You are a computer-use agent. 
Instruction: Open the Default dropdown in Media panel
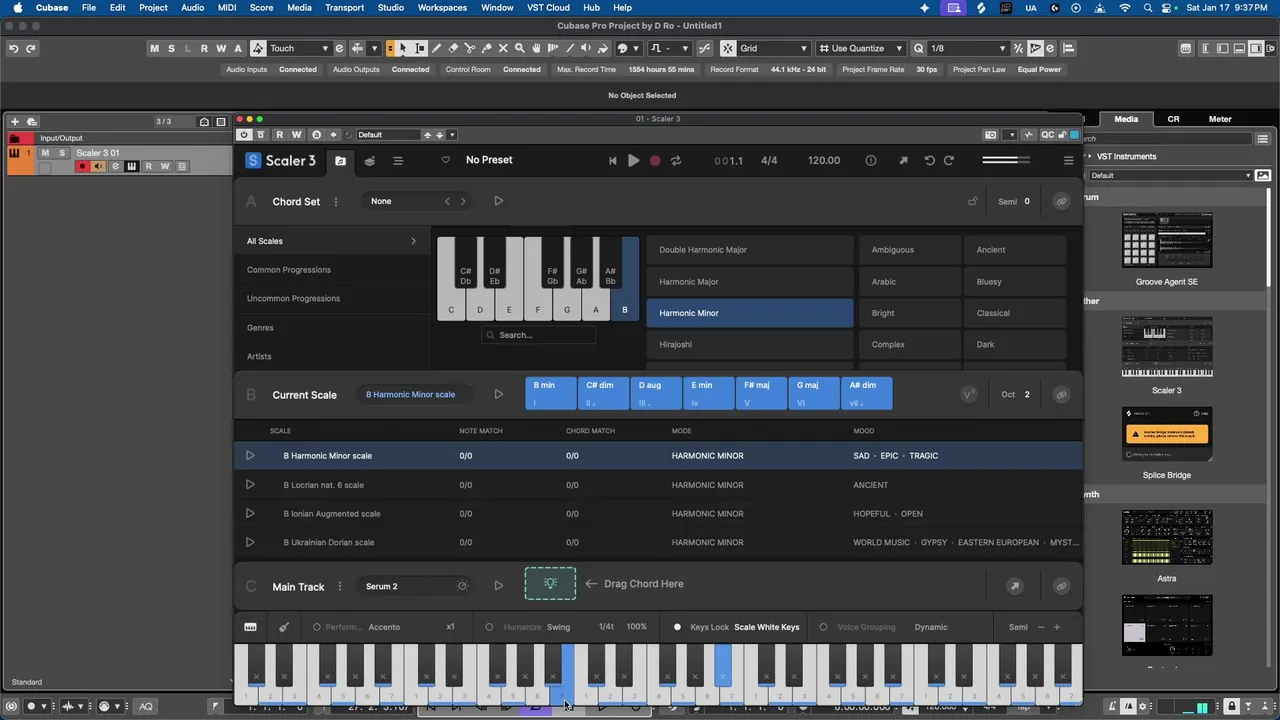tap(1170, 175)
